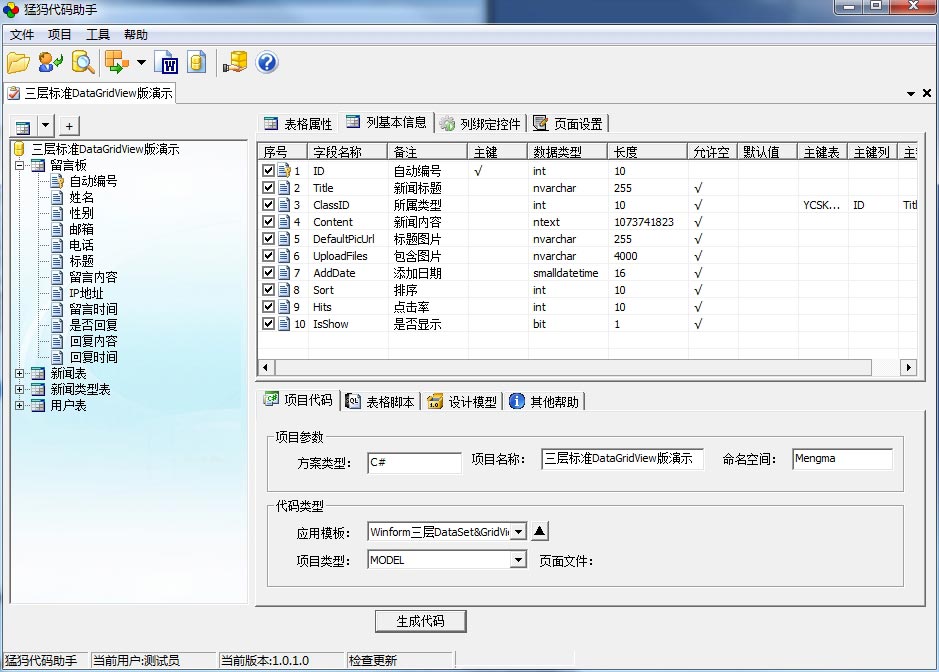Click the switch user toolbar icon
Screen dimensions: 939x672
tap(50, 63)
